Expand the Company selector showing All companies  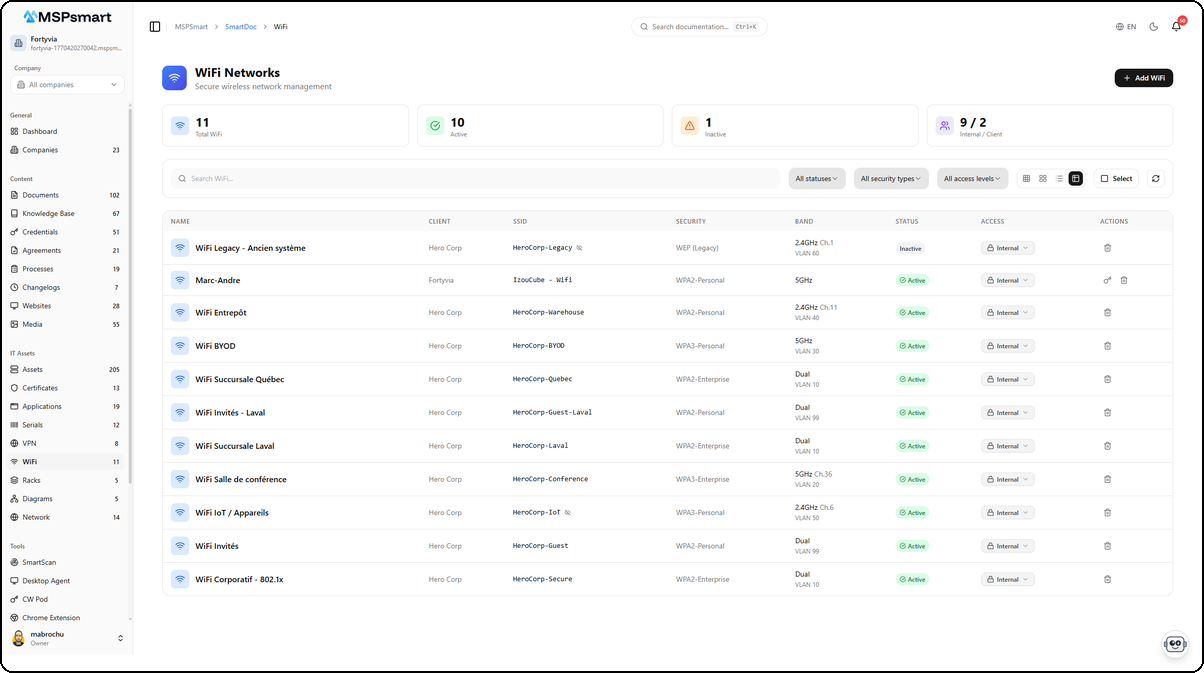click(65, 84)
